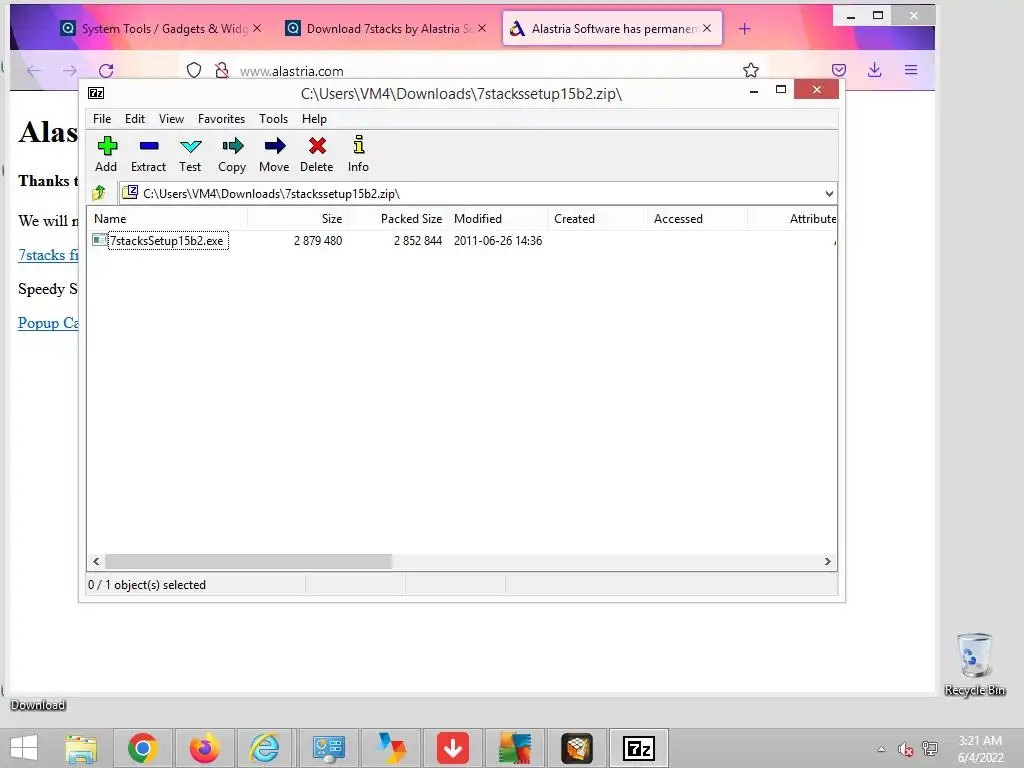Screen dimensions: 1024x768
Task: Click the modified date 2011-06-26 14:36
Action: tap(498, 240)
